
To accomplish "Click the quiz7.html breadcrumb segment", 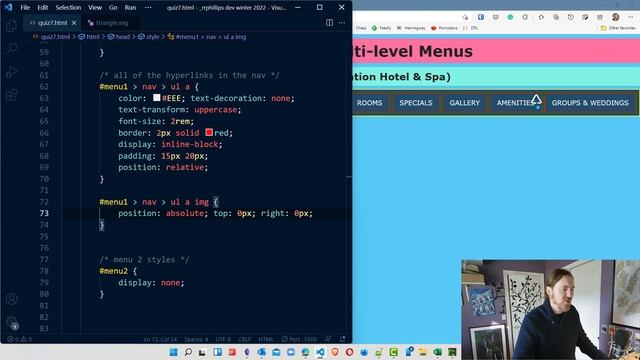I will 51,37.
